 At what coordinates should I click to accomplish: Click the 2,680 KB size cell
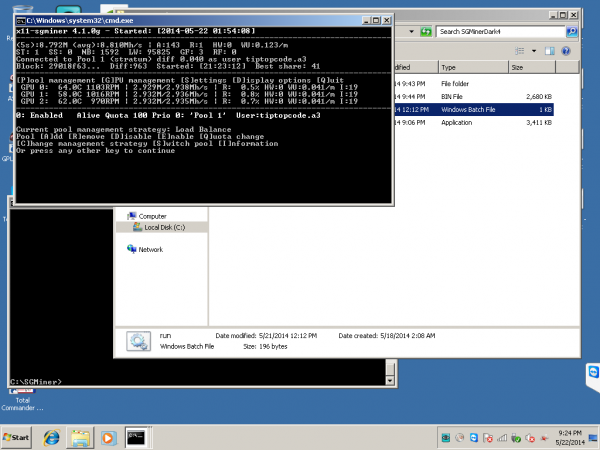pyautogui.click(x=539, y=96)
